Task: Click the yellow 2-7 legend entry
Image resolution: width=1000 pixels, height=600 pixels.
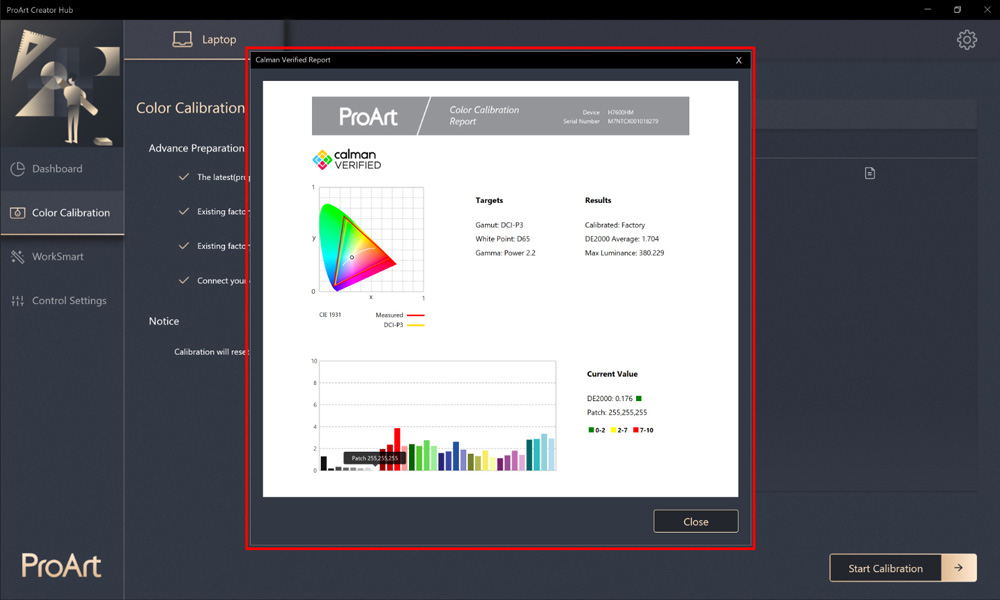Action: click(x=619, y=430)
